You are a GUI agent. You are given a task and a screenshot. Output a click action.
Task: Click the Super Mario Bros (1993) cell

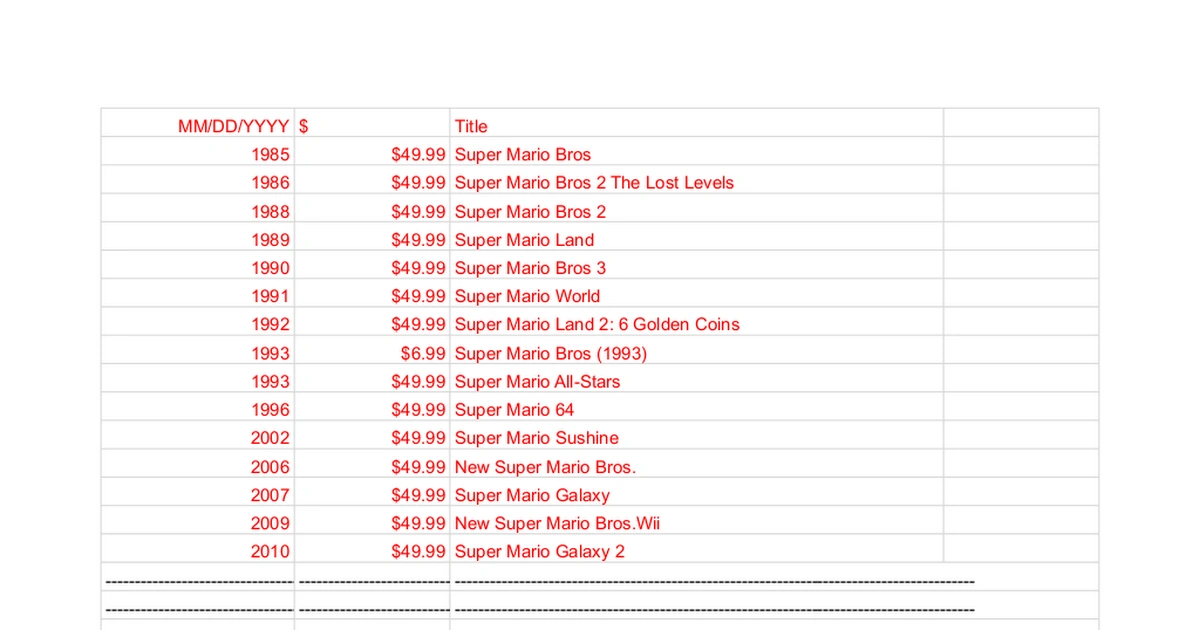pyautogui.click(x=696, y=353)
